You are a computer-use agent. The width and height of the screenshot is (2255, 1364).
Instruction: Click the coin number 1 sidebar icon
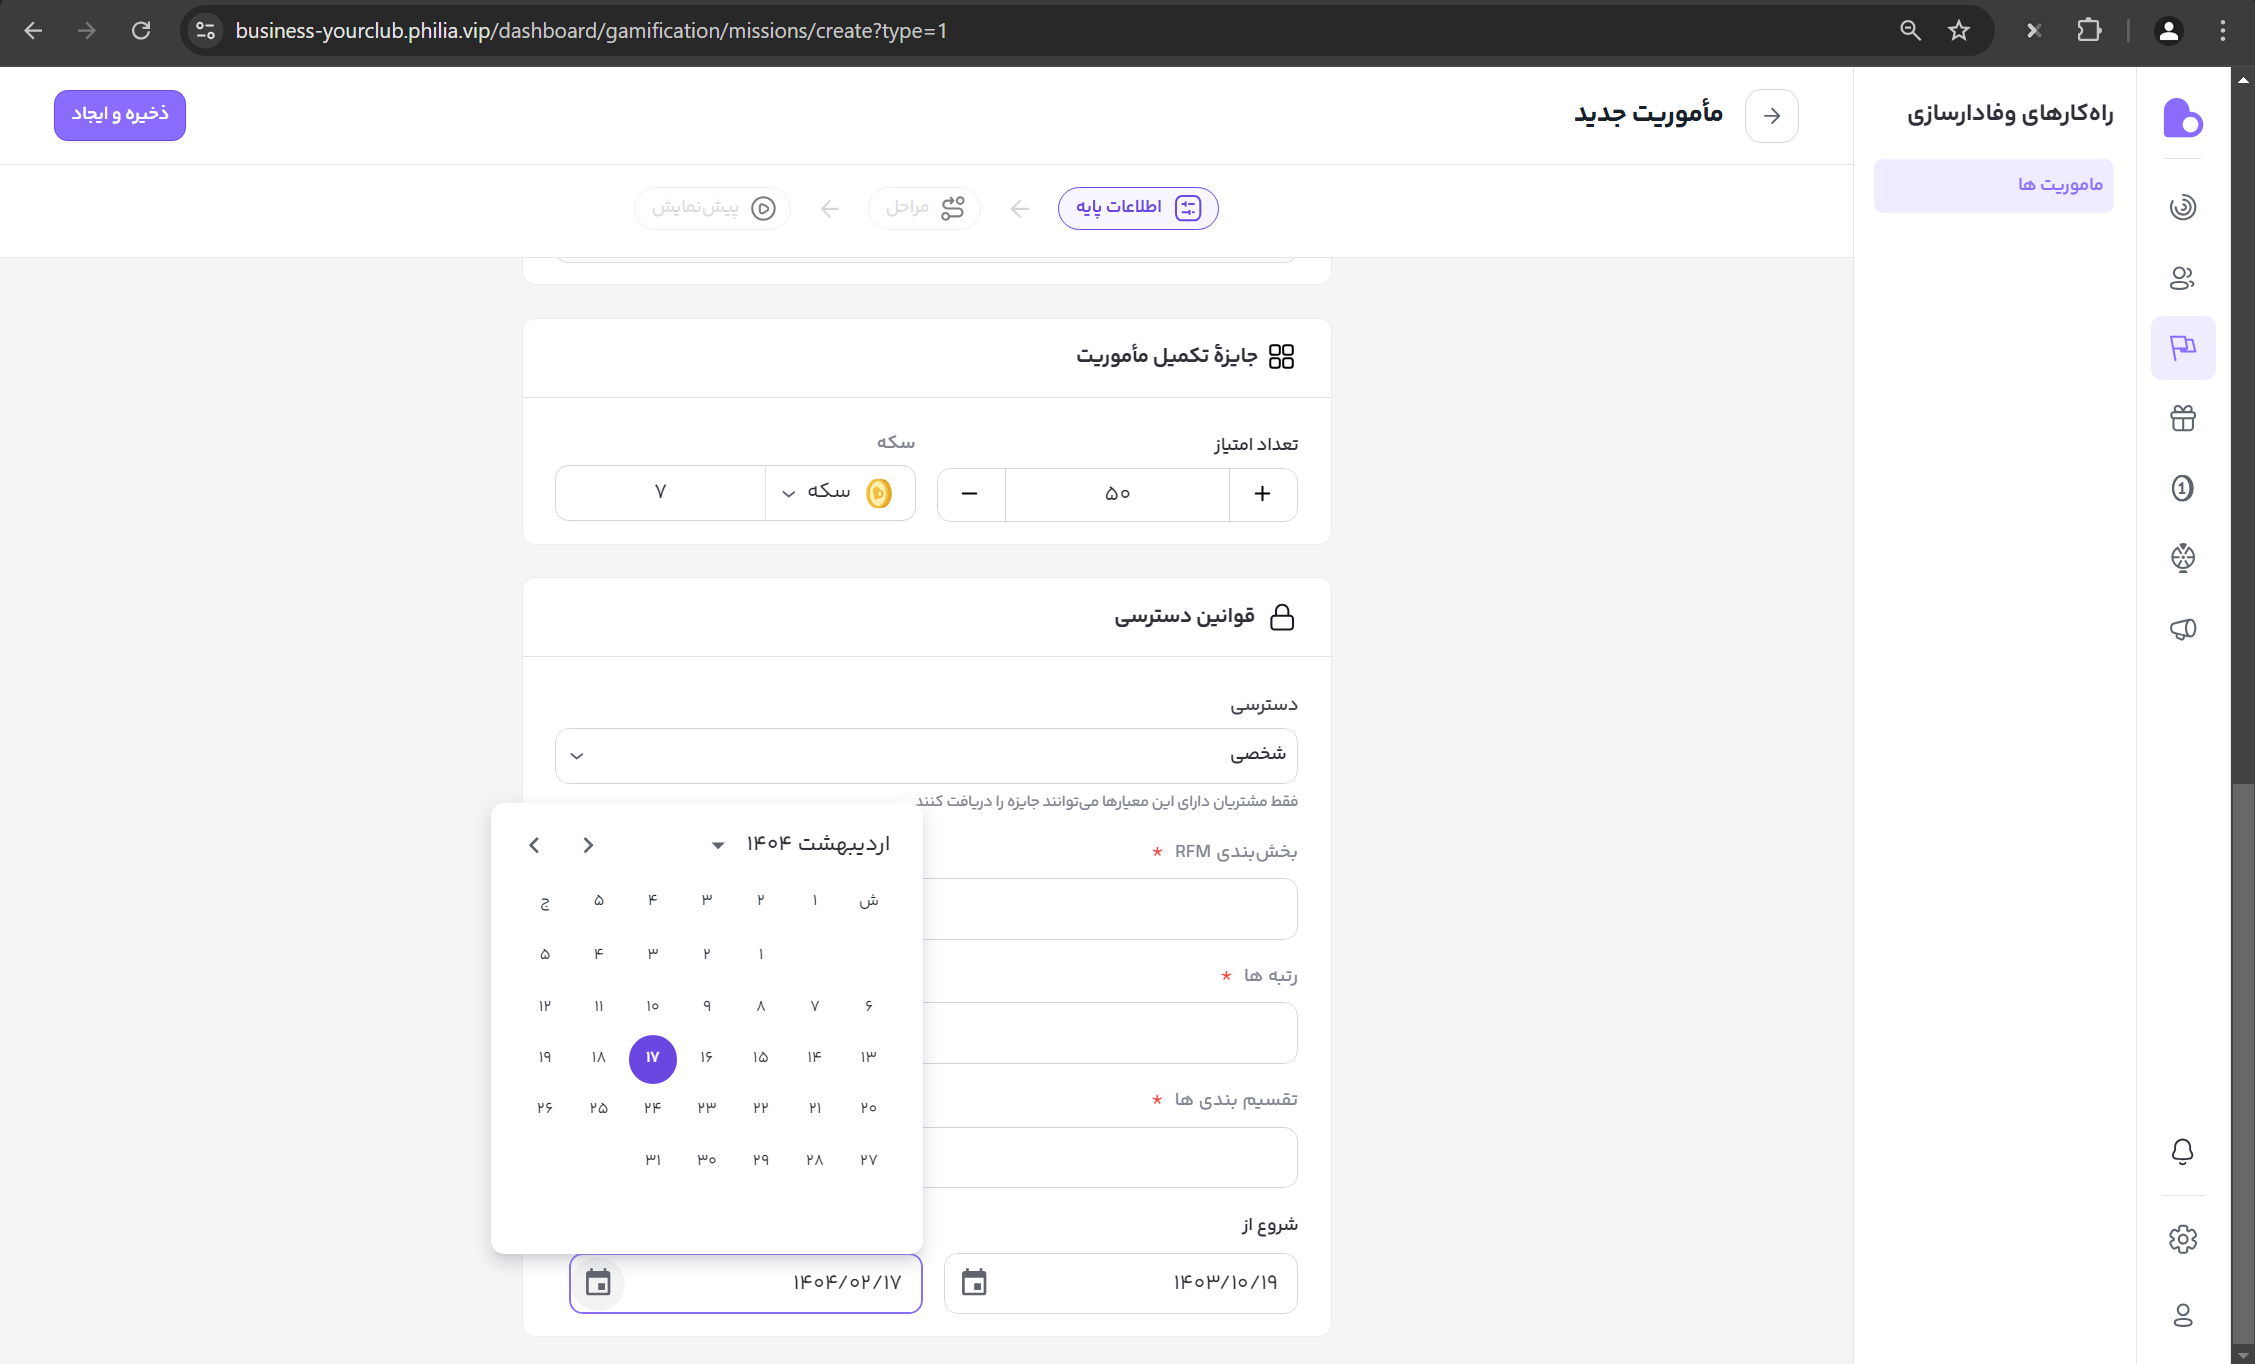(x=2182, y=488)
